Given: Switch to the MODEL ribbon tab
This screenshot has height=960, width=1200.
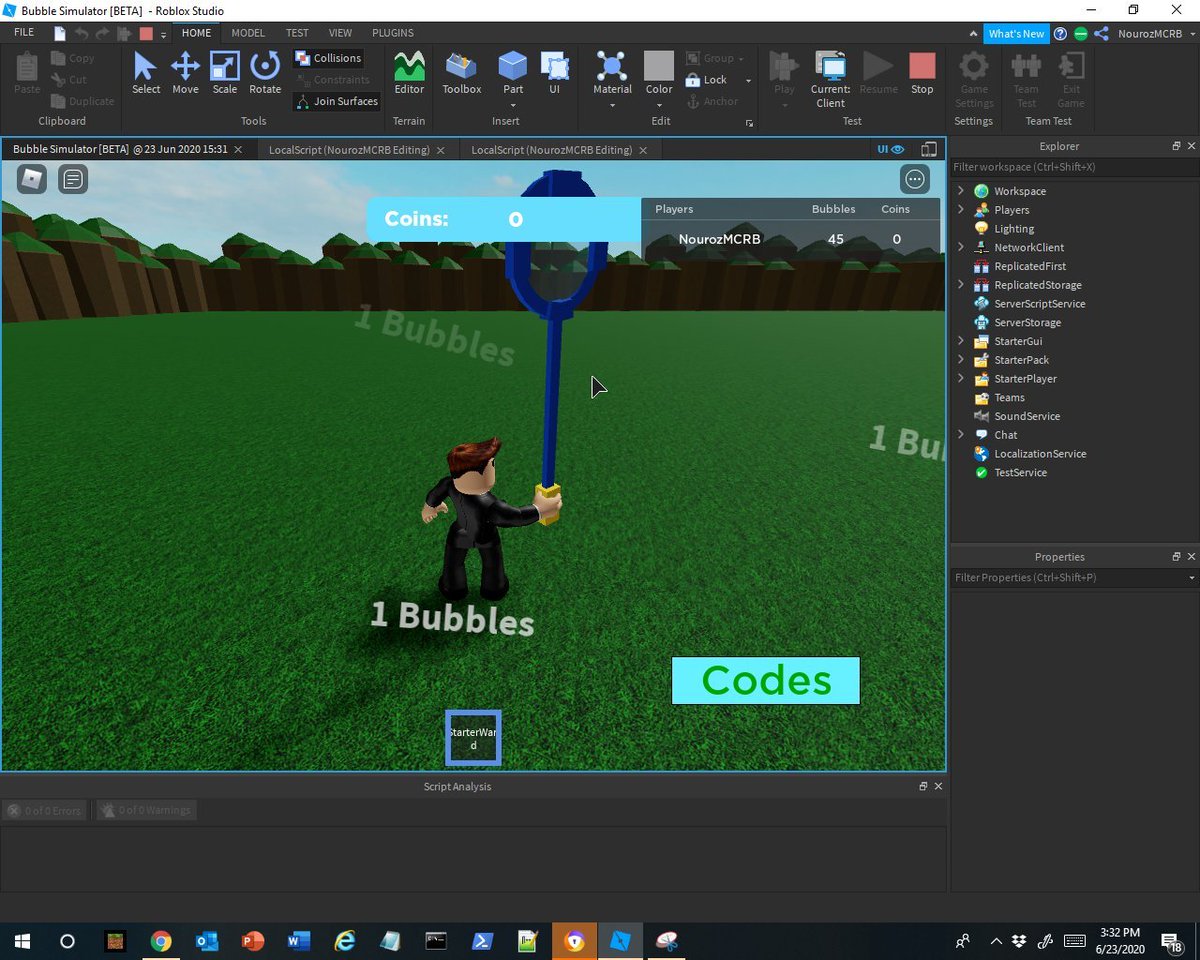Looking at the screenshot, I should click(x=248, y=33).
